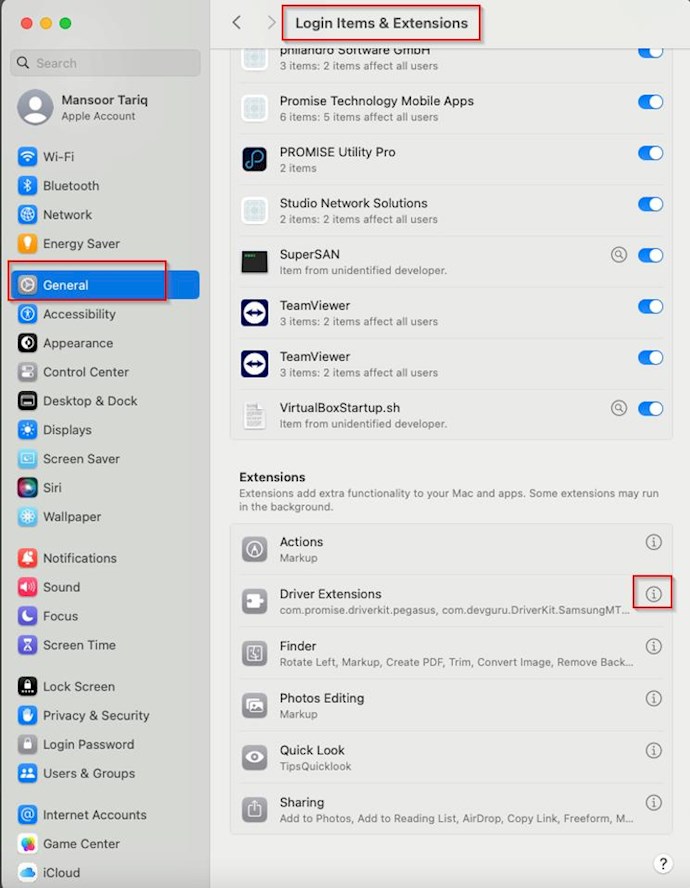This screenshot has width=690, height=888.
Task: Select Bluetooth in the sidebar
Action: [x=58, y=185]
